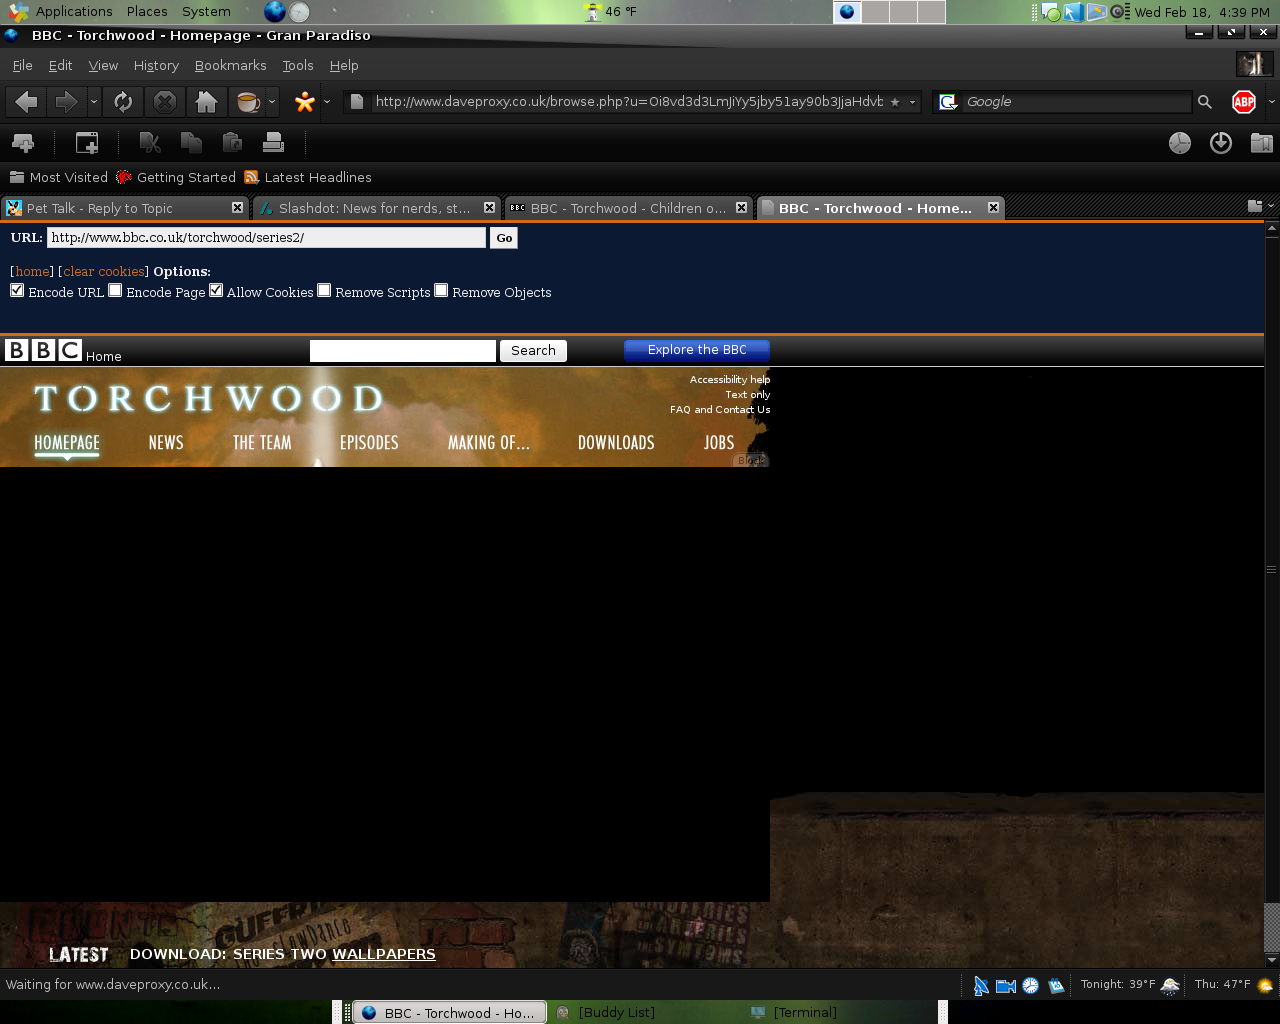Click the proxy Go button
1280x1024 pixels.
(x=504, y=238)
